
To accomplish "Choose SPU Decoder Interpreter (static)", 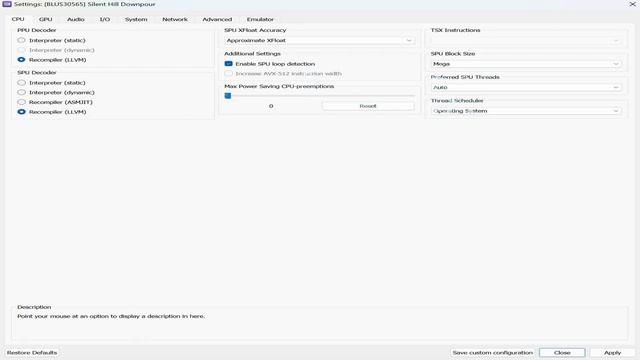I will click(51, 82).
